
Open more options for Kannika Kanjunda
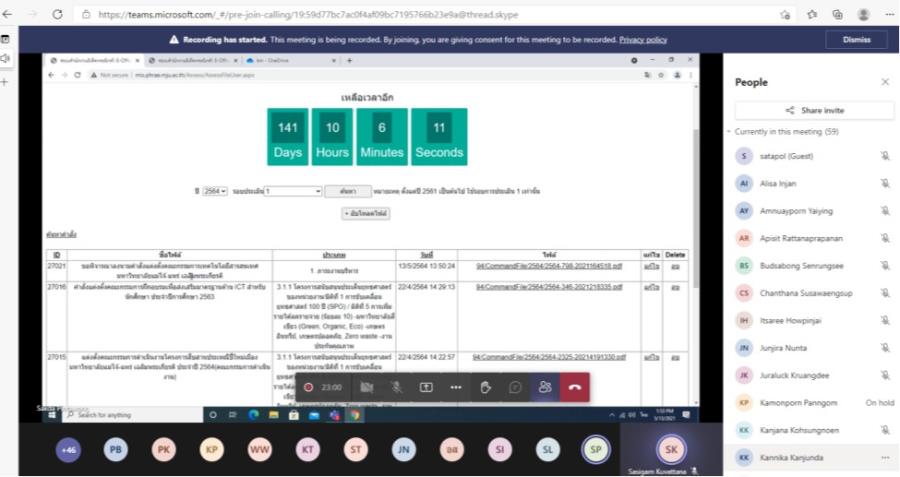[x=884, y=457]
